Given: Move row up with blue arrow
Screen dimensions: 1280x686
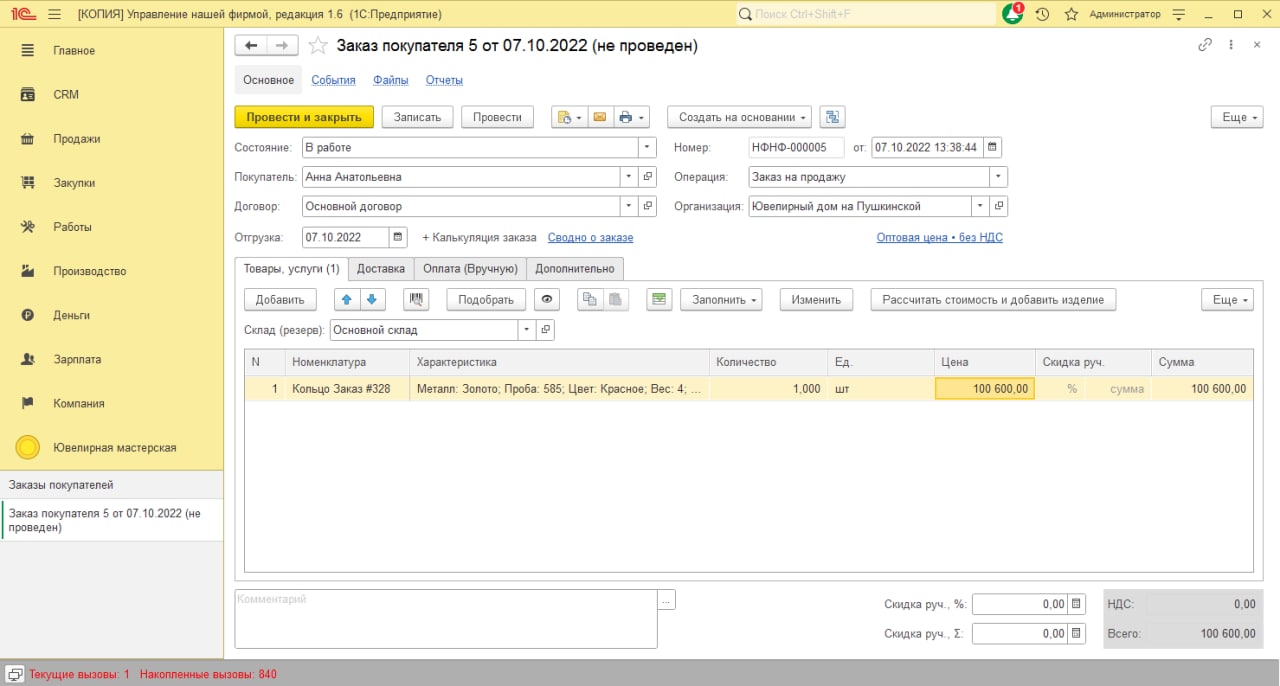Looking at the screenshot, I should pyautogui.click(x=347, y=299).
